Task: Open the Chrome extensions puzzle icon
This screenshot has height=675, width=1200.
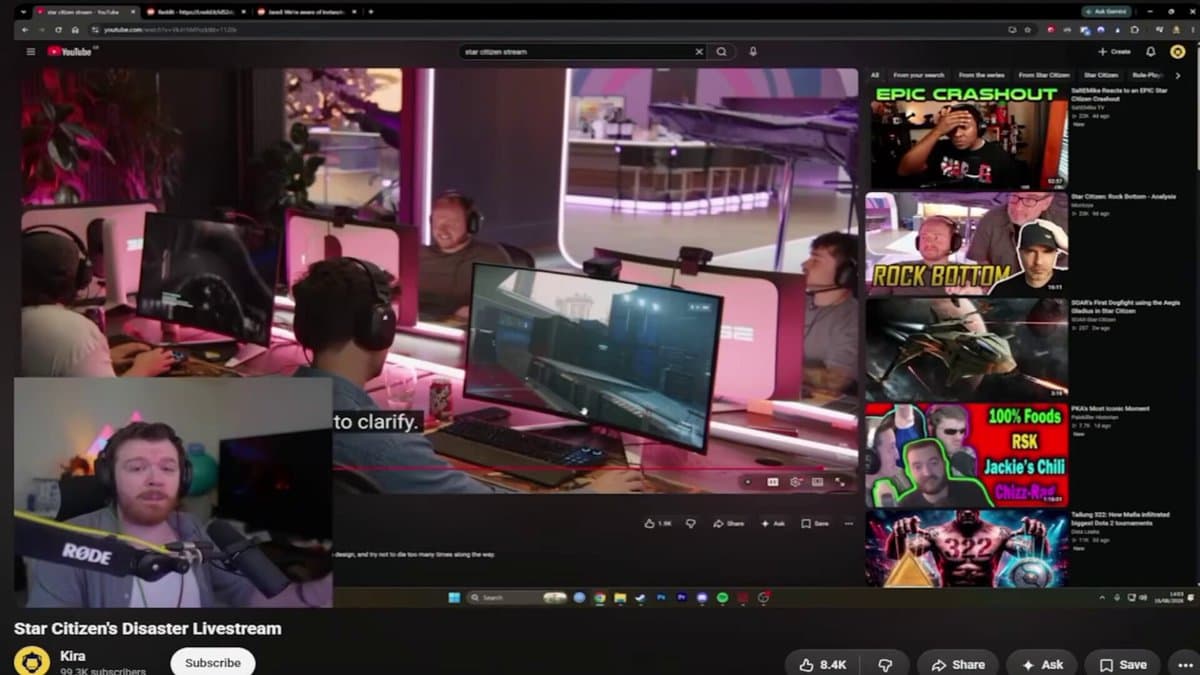Action: coord(1135,30)
